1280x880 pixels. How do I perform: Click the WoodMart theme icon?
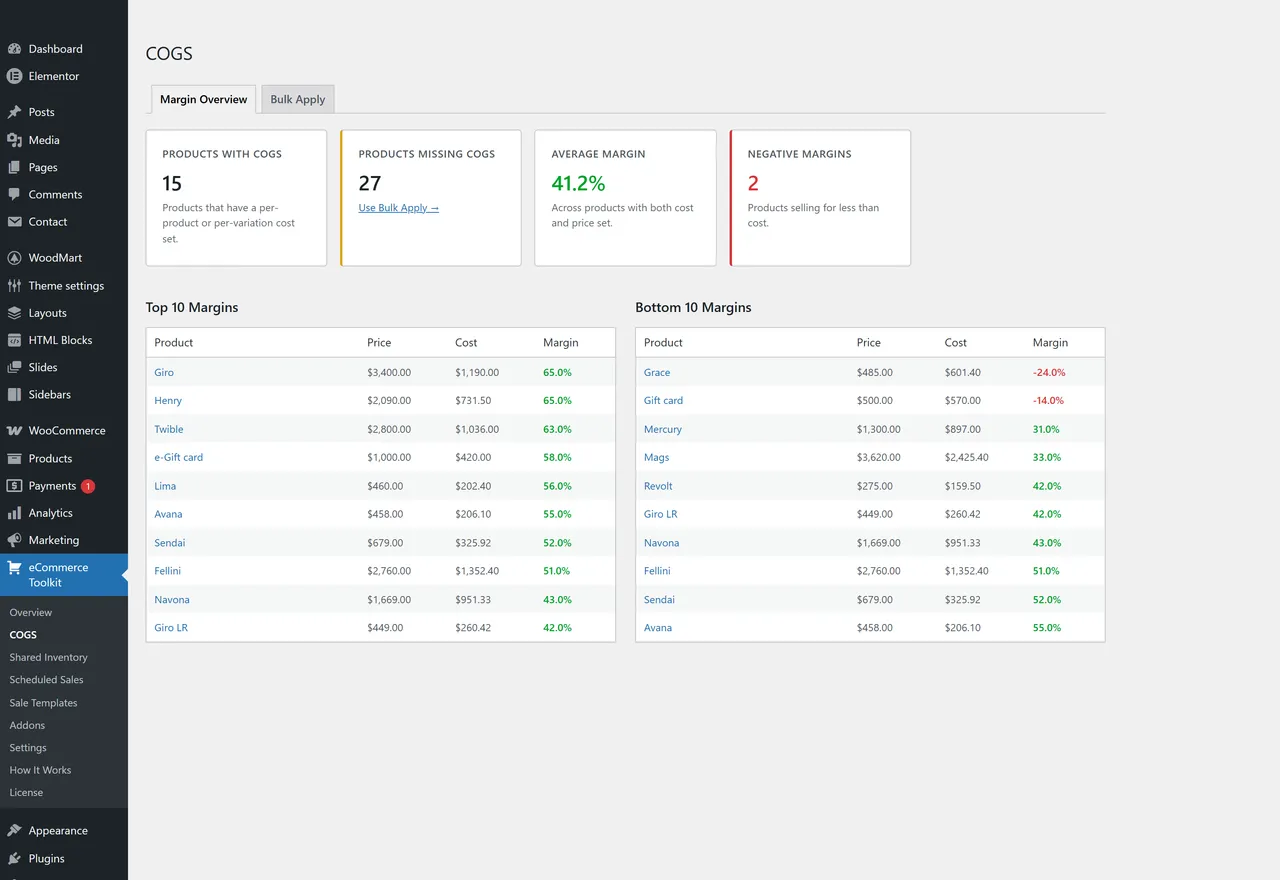[14, 258]
